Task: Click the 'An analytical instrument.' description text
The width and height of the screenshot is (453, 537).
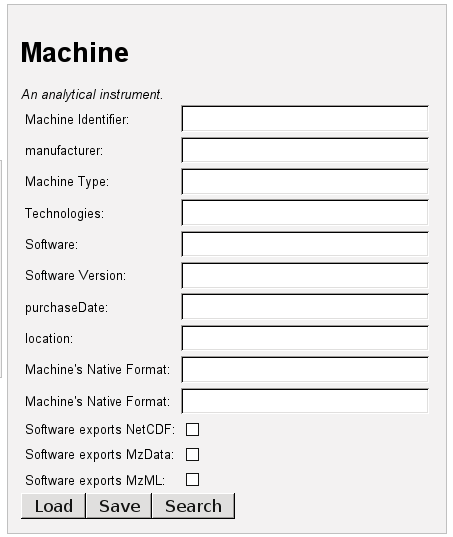Action: coord(92,95)
